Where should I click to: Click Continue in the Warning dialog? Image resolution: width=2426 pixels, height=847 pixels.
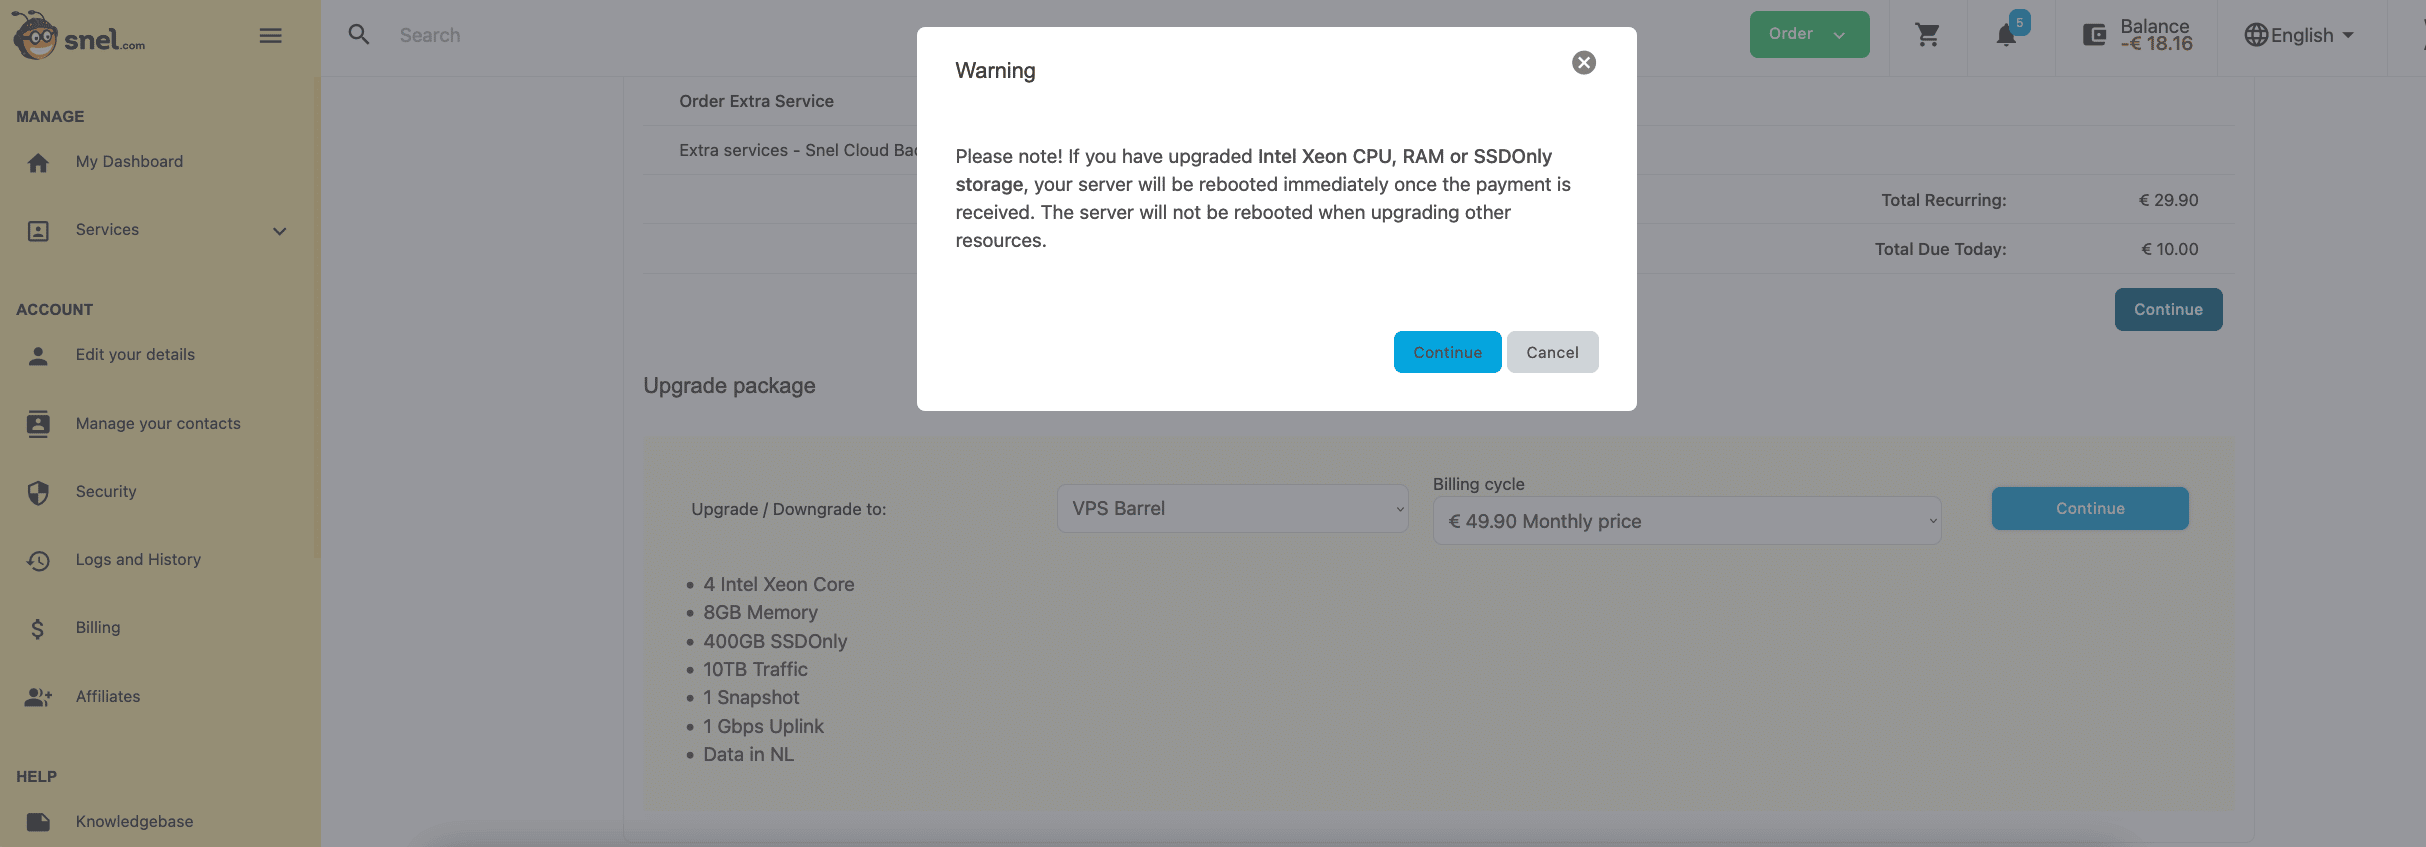pyautogui.click(x=1447, y=352)
